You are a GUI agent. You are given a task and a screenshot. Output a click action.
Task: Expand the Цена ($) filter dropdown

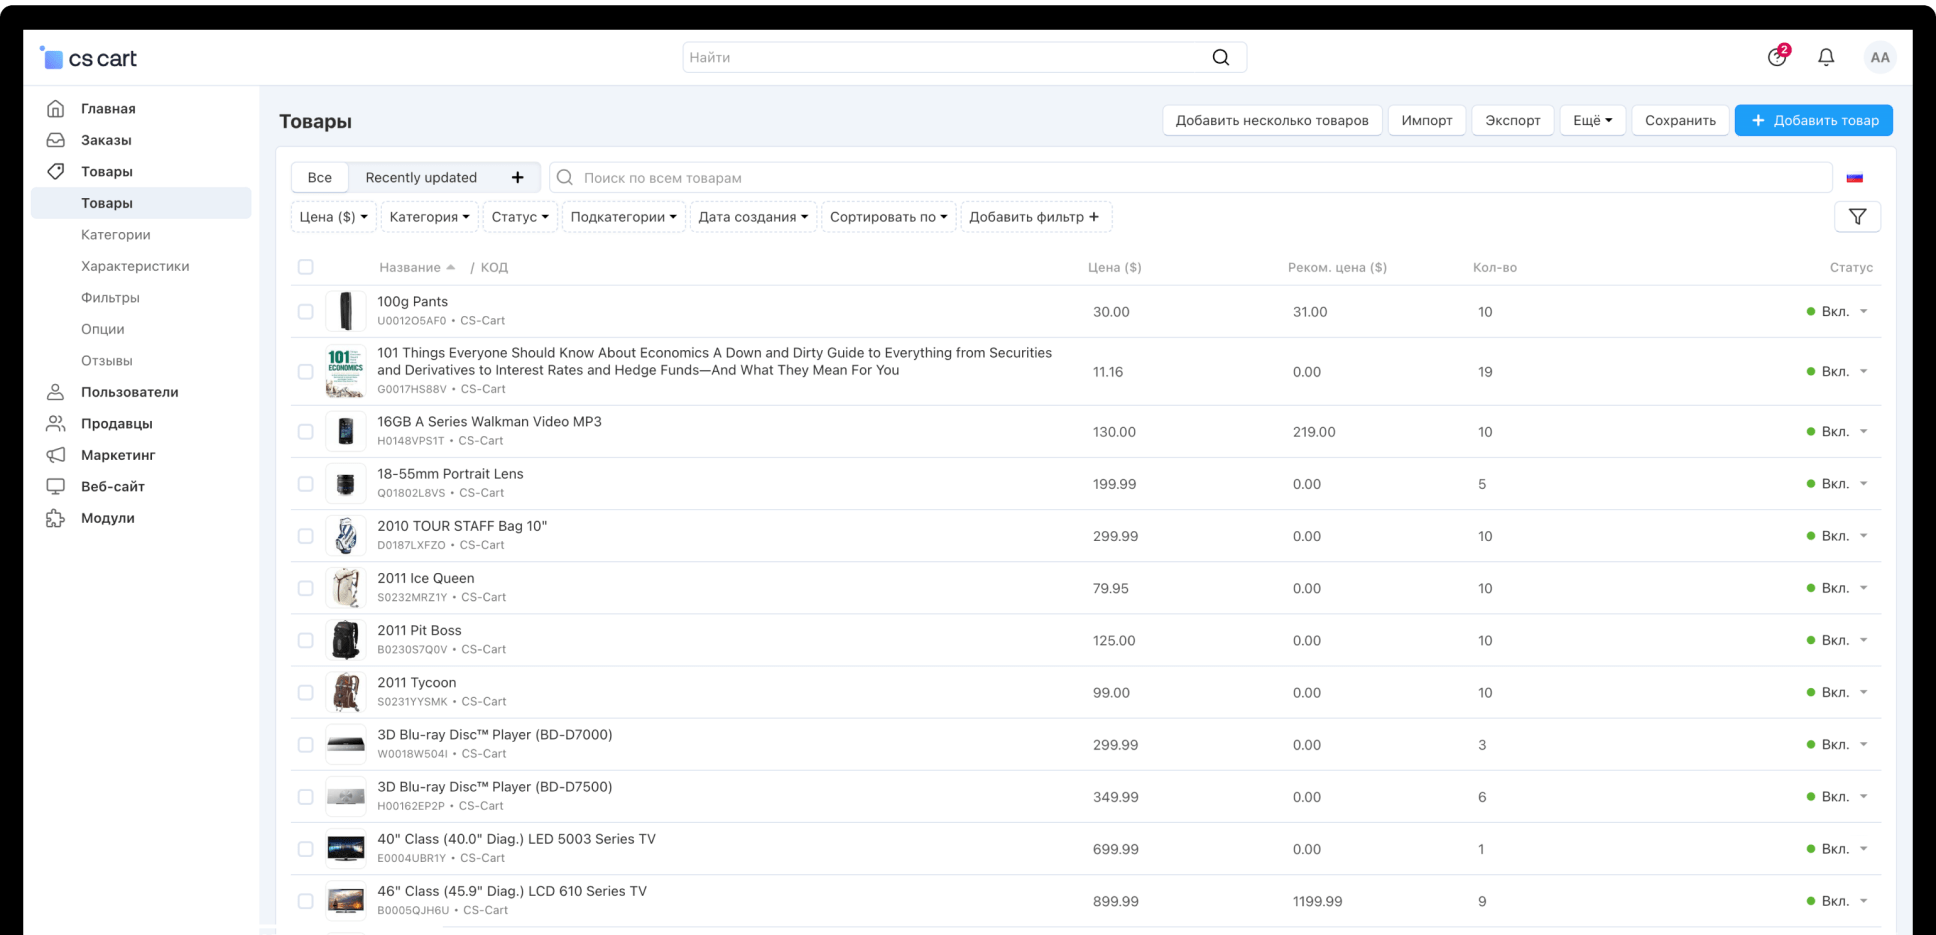pos(333,217)
